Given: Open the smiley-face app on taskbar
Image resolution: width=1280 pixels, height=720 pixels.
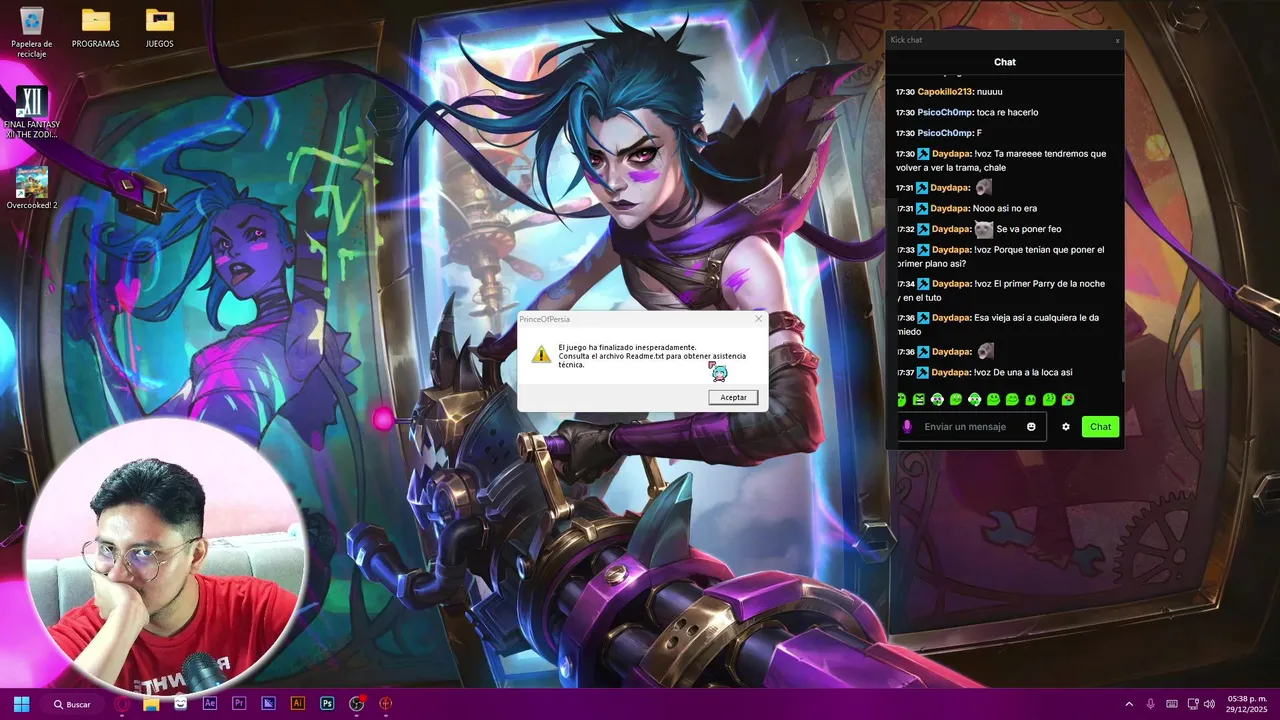Looking at the screenshot, I should click(x=180, y=704).
